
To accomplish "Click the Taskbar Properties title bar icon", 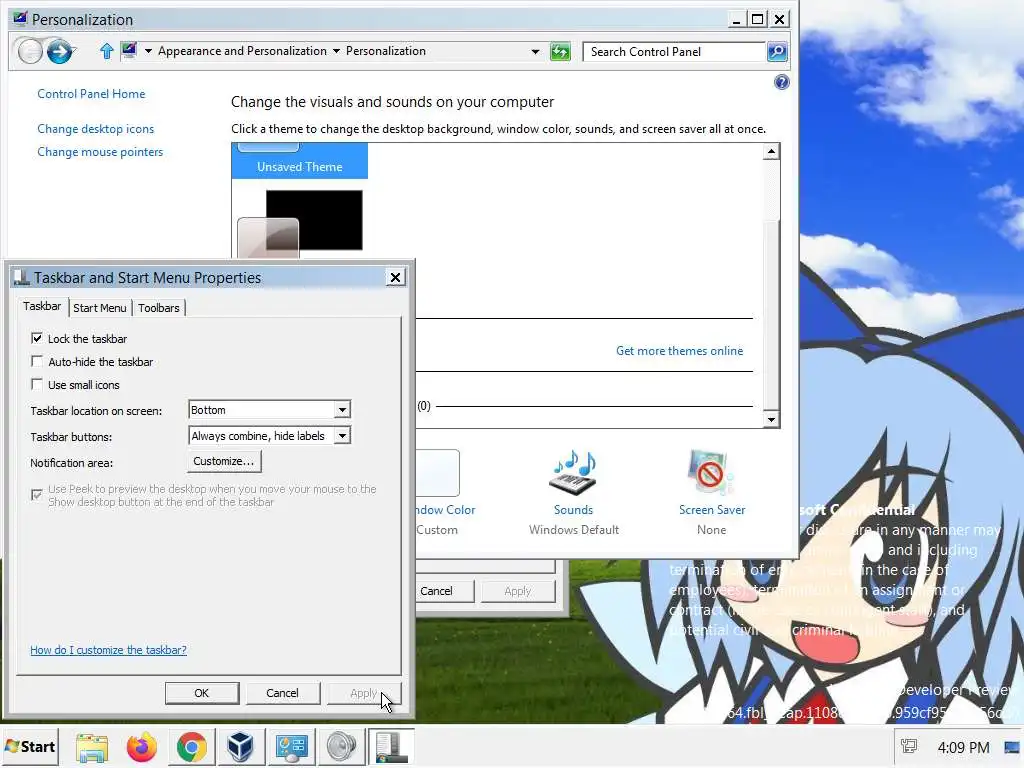I will 22,278.
